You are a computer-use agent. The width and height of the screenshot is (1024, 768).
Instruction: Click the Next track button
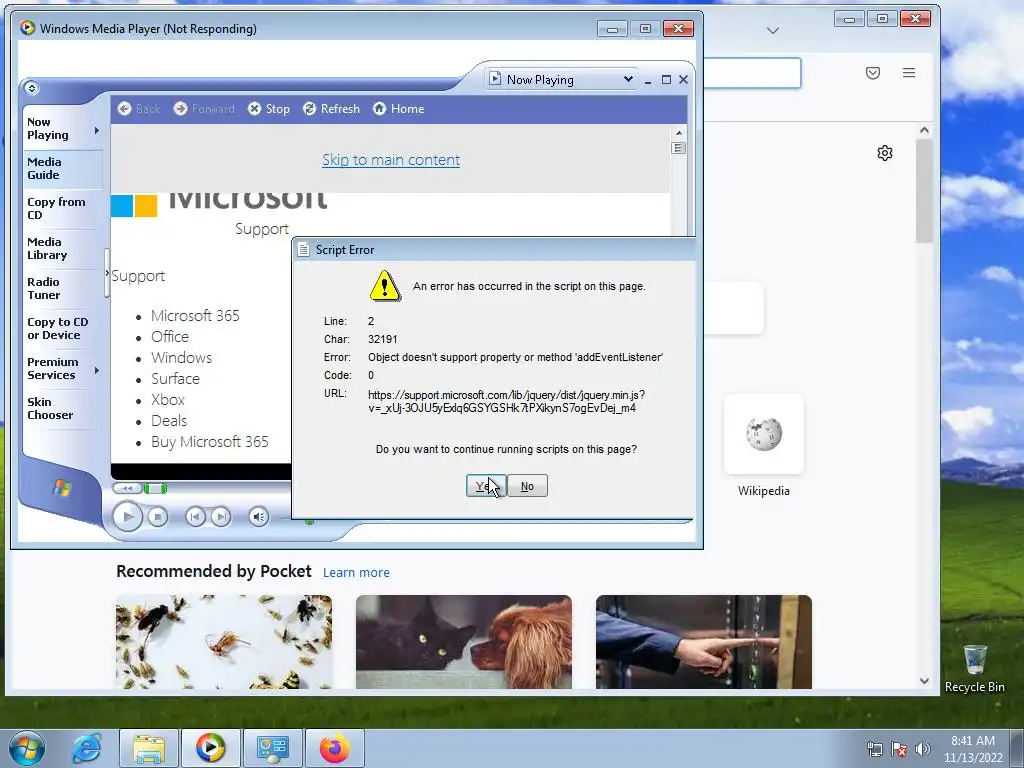[x=221, y=517]
